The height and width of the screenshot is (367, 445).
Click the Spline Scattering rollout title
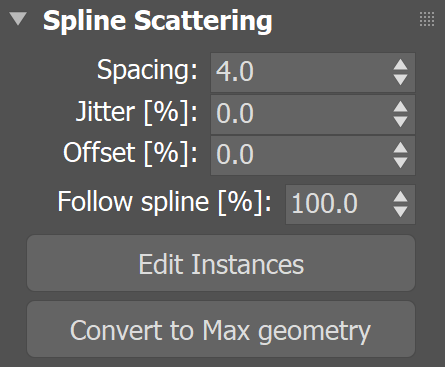point(158,21)
